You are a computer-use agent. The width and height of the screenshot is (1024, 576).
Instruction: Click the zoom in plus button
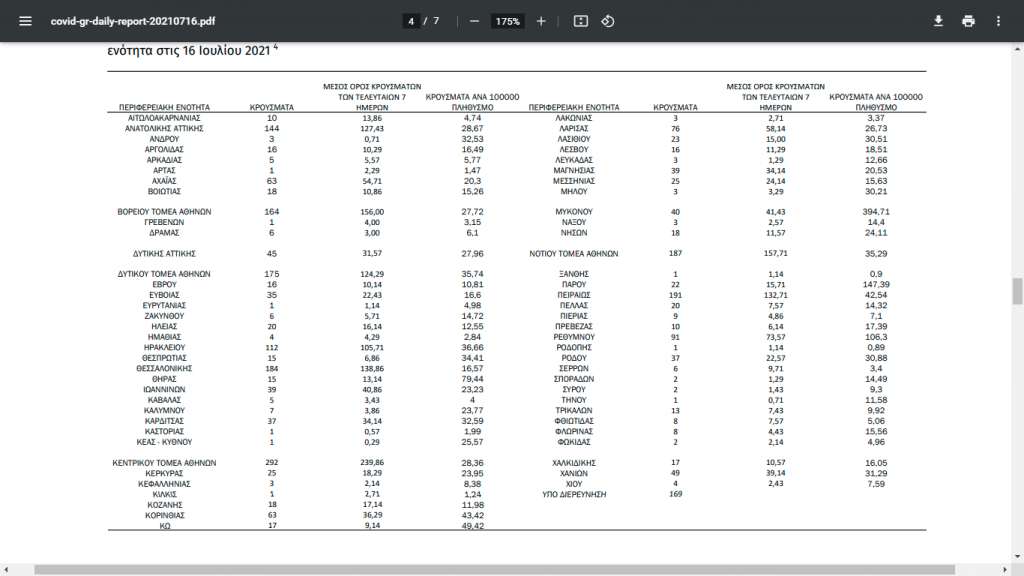(541, 21)
